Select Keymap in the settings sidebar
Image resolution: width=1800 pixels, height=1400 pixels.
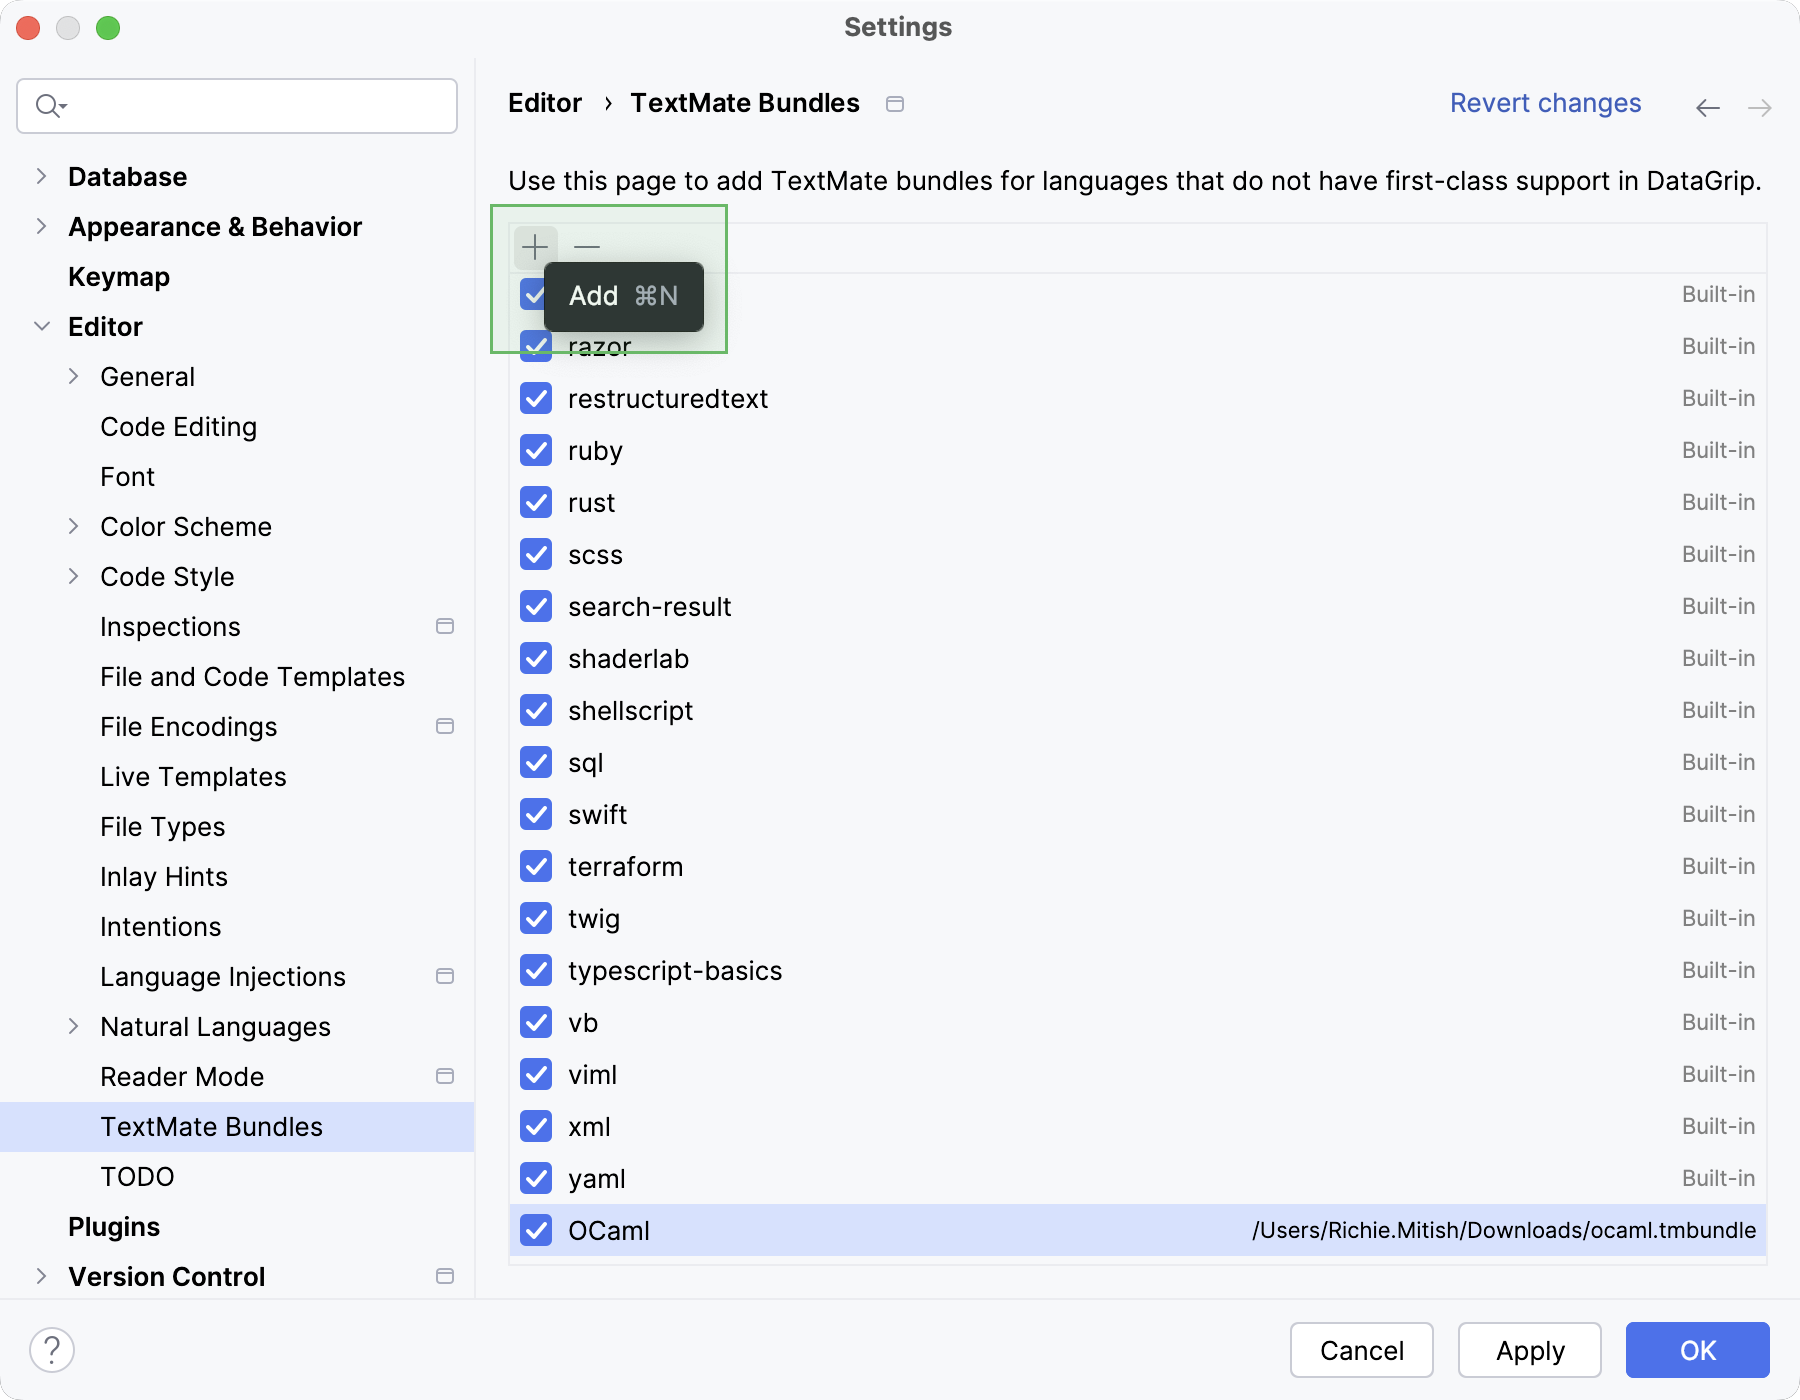click(118, 276)
